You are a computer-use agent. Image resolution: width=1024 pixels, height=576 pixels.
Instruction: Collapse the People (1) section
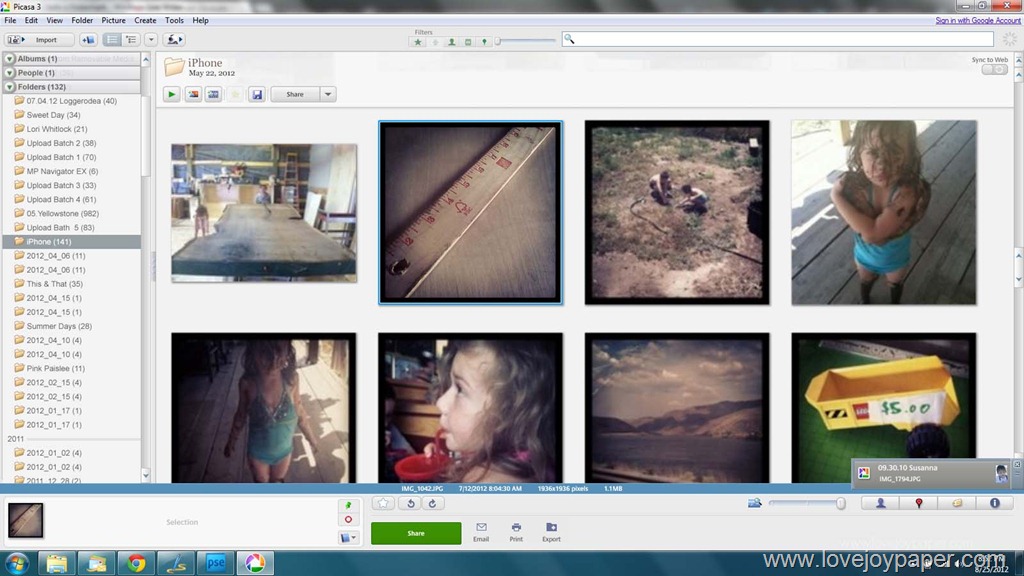(x=10, y=72)
